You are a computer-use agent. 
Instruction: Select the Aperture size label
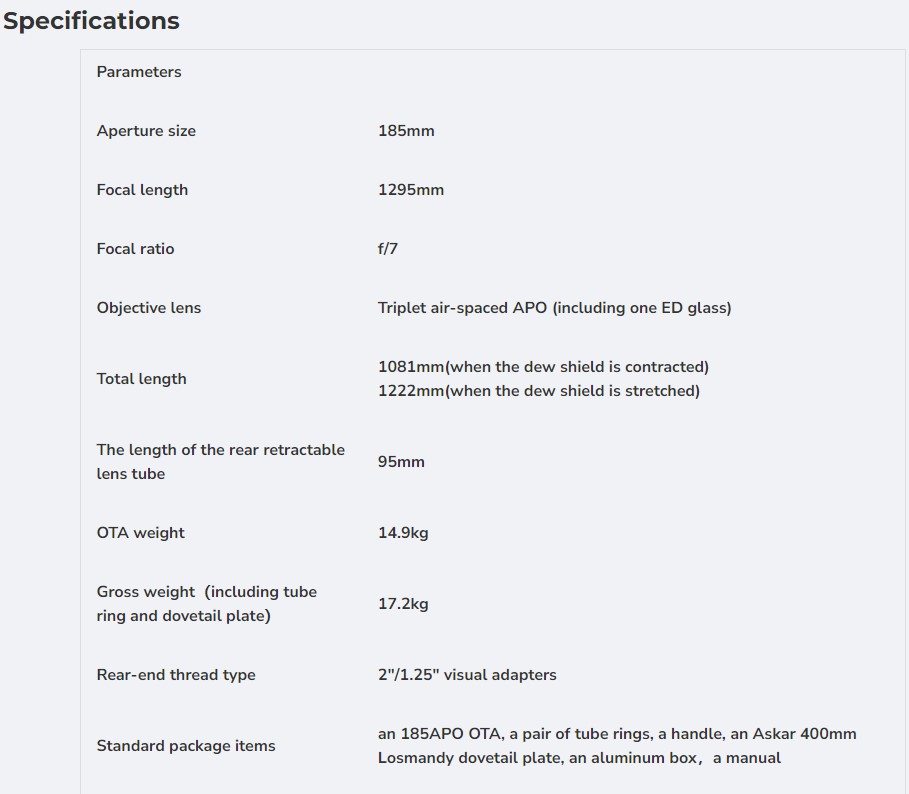click(146, 131)
